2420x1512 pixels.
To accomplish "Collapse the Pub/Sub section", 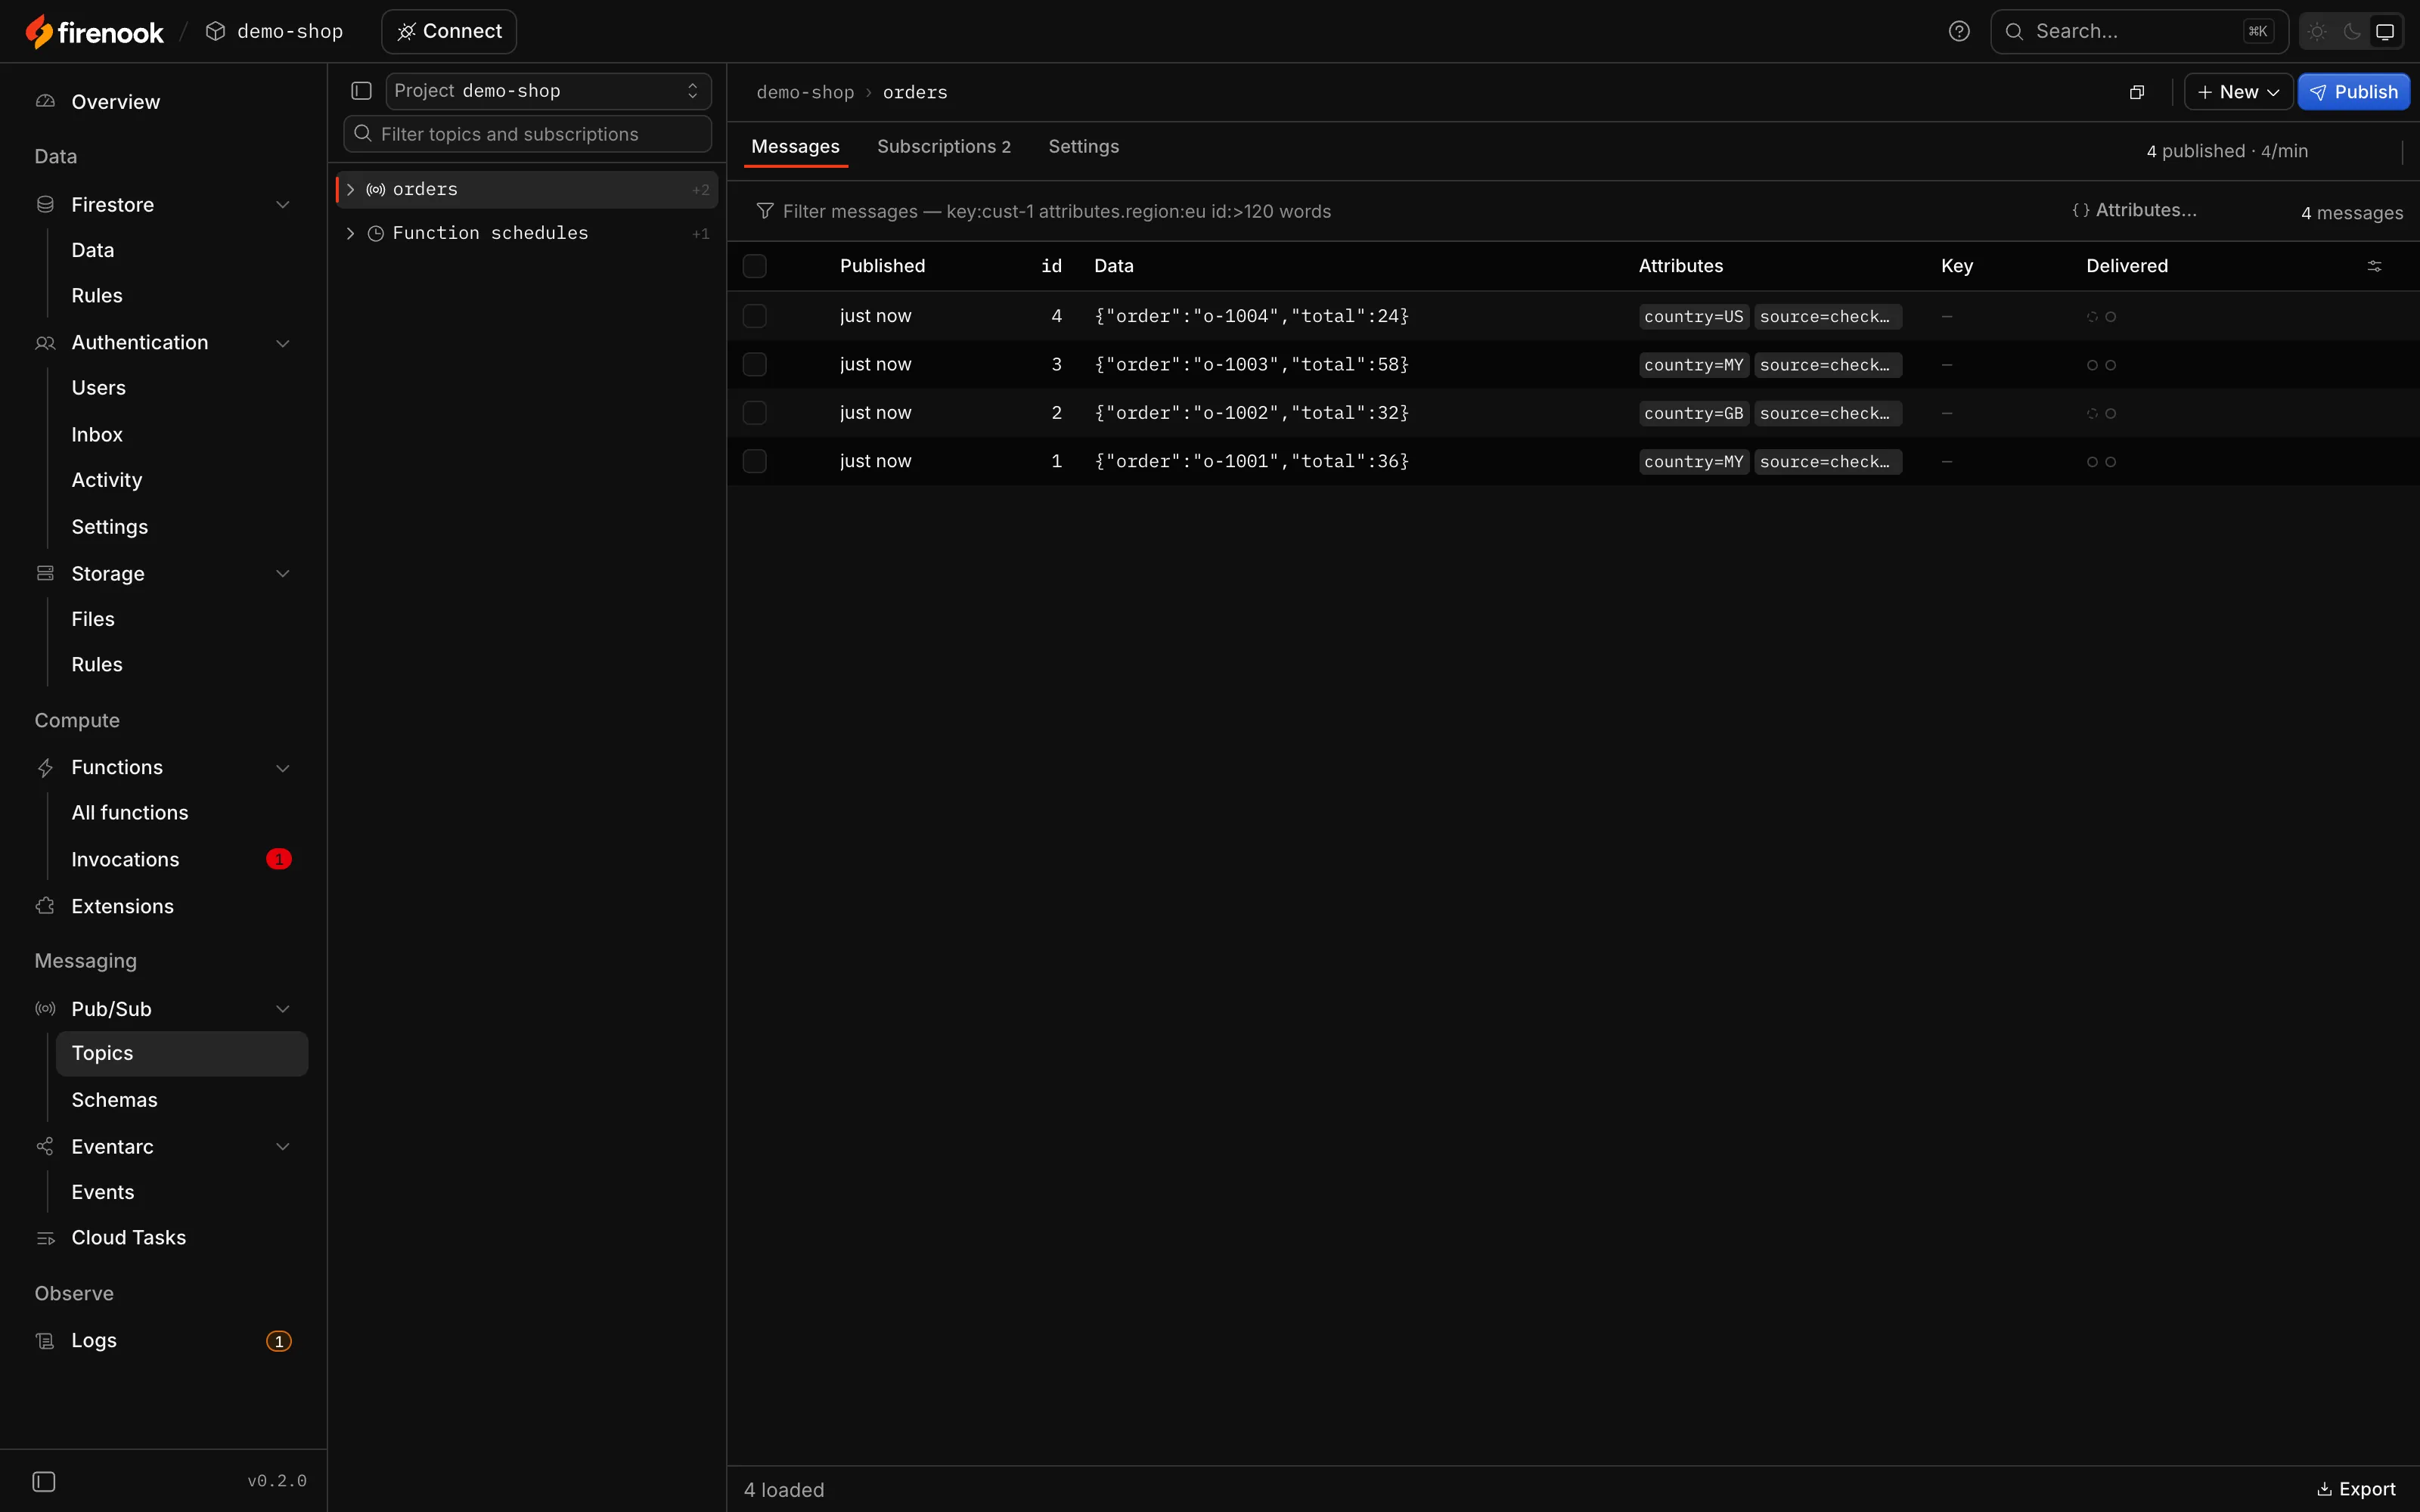I will pos(283,1009).
